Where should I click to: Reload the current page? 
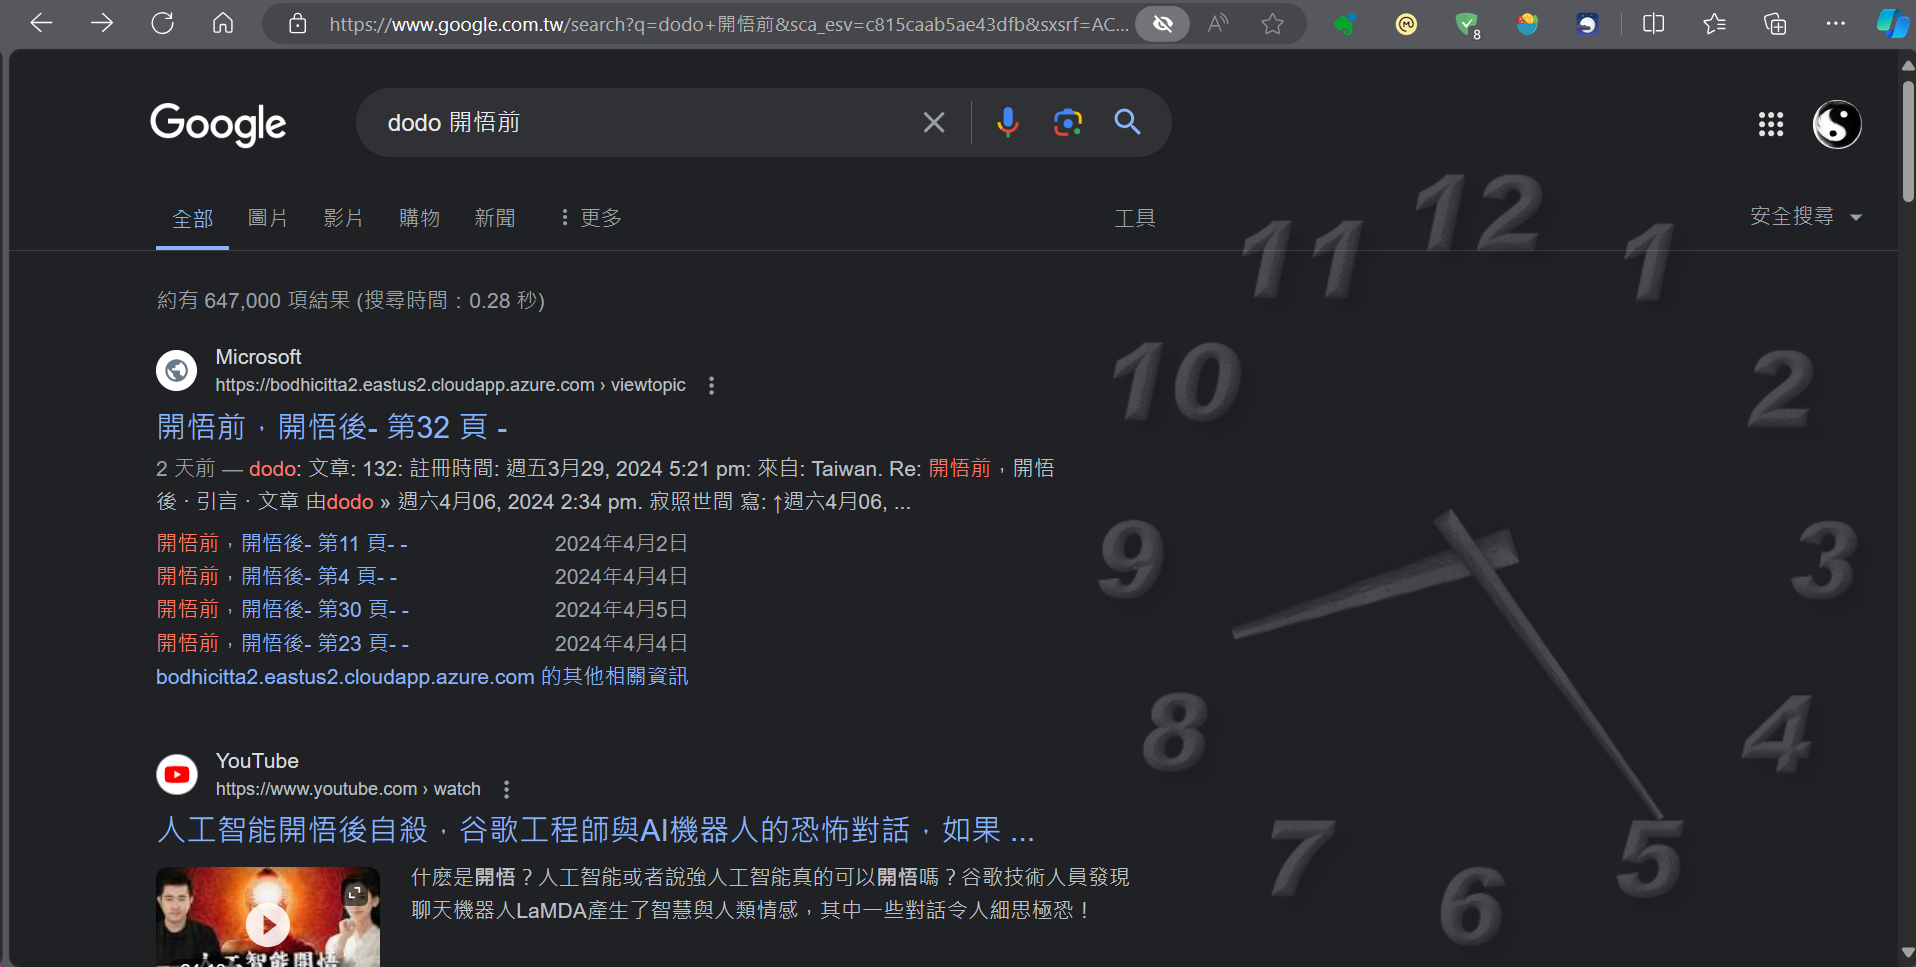162,23
